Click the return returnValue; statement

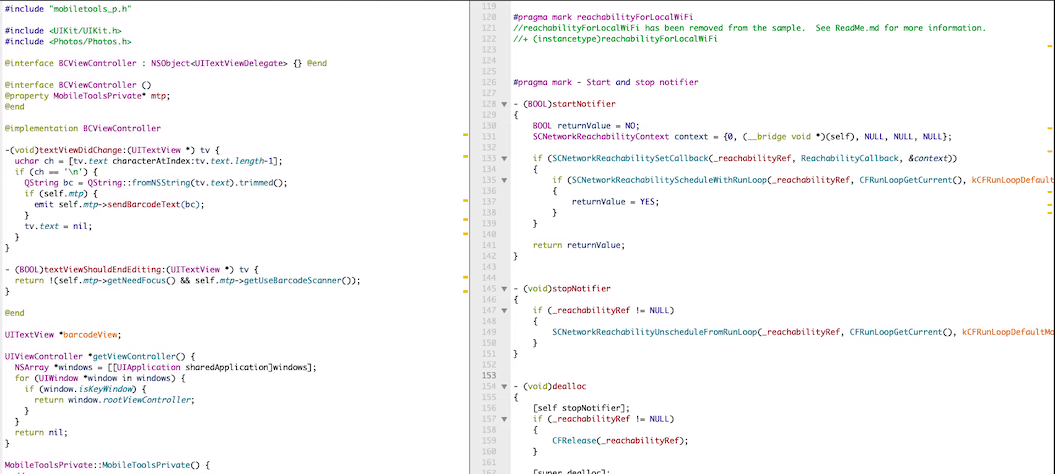tap(579, 245)
